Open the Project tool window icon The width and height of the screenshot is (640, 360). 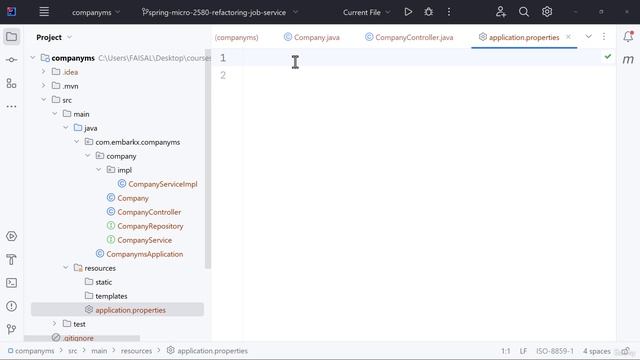tap(11, 37)
